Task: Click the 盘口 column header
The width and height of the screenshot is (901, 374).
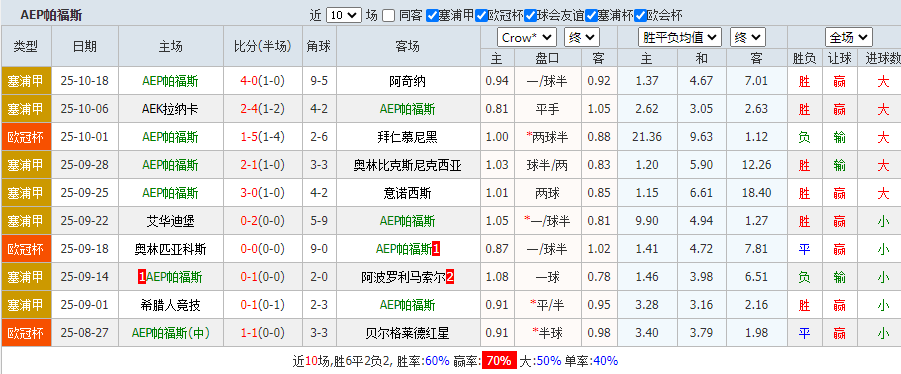Action: coord(547,58)
